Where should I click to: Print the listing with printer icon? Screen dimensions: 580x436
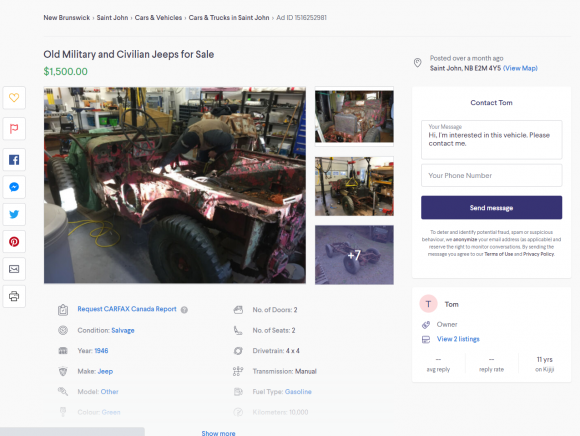[x=14, y=296]
